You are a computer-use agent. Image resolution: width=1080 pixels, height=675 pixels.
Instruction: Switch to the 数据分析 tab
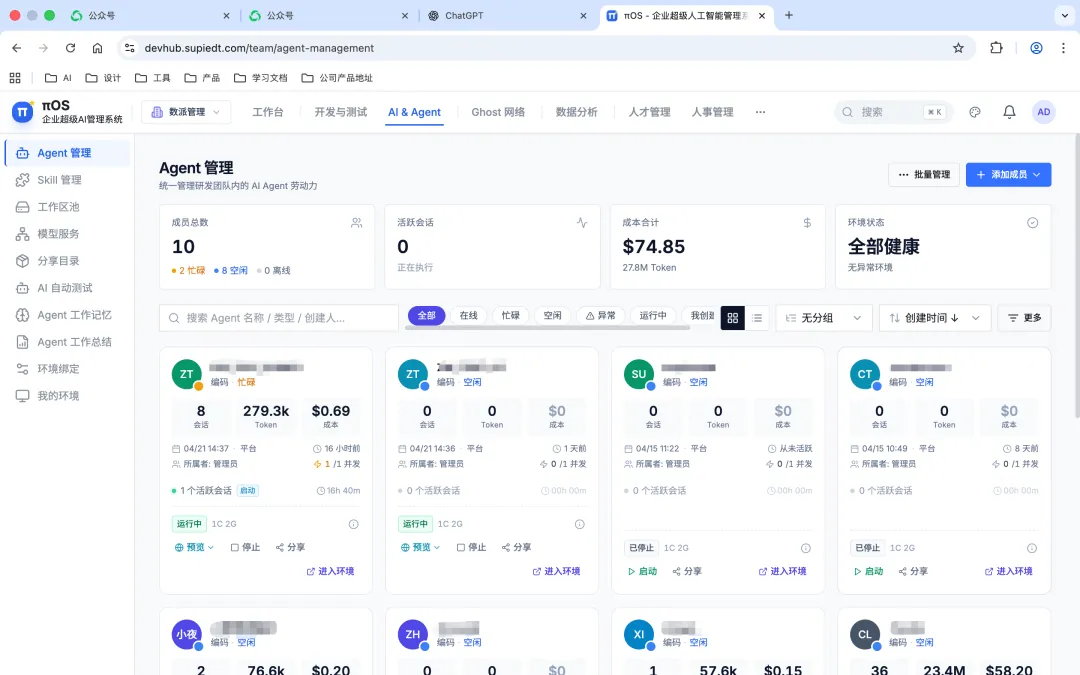[577, 112]
